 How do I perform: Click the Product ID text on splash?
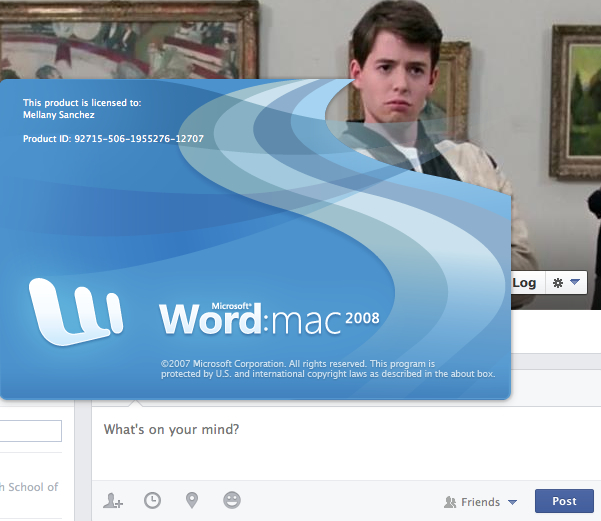pos(113,139)
